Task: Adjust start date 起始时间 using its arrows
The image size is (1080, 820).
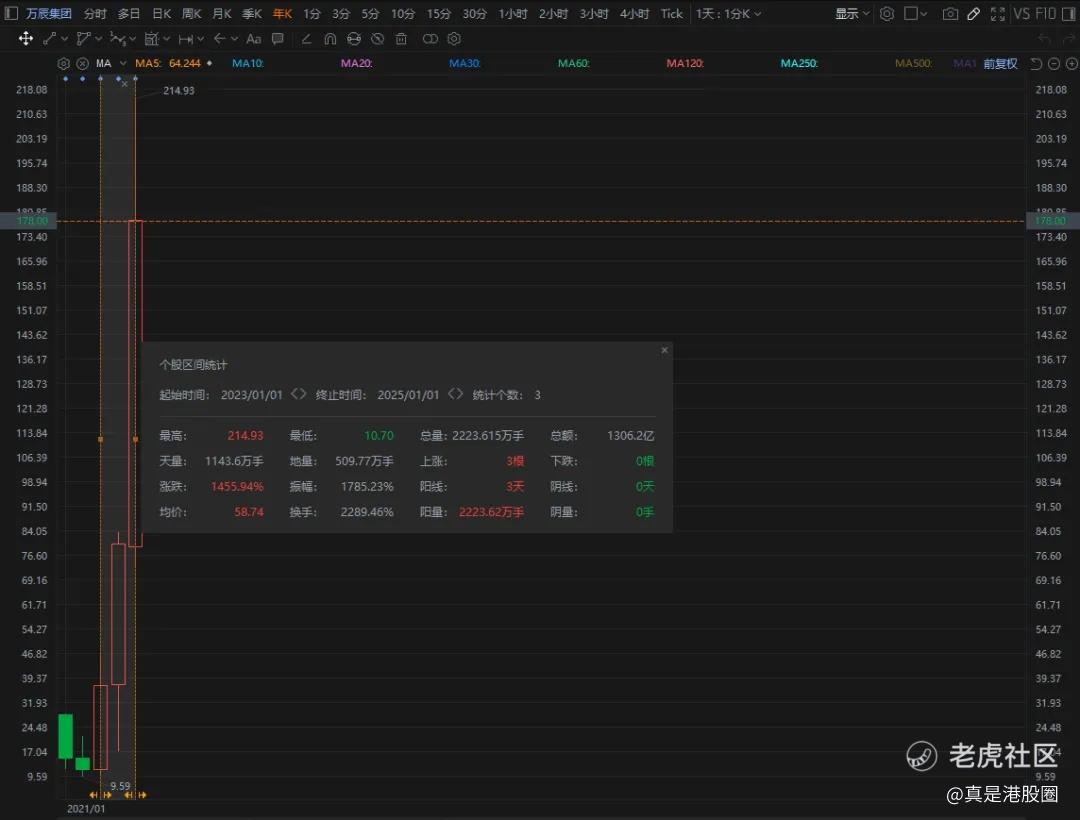Action: click(298, 395)
